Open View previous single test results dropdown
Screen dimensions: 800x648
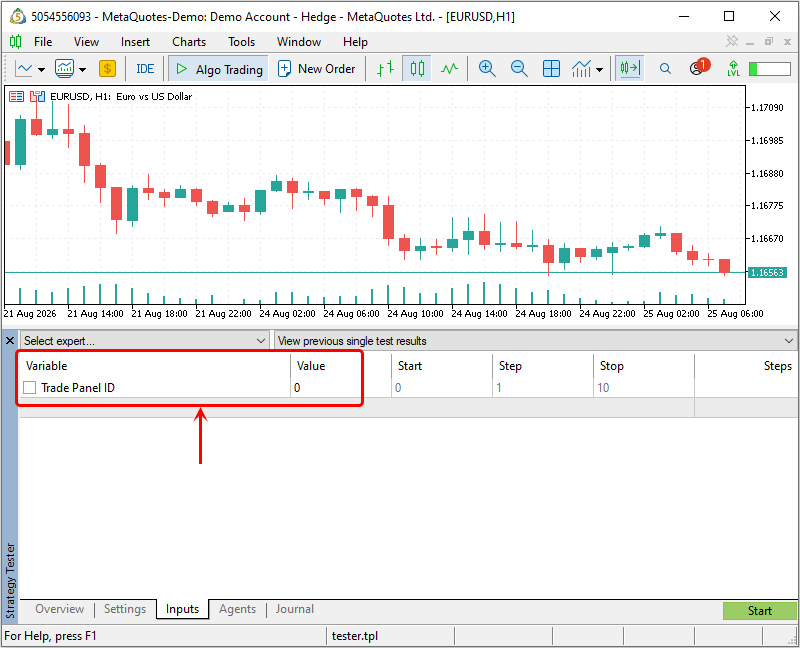(536, 340)
